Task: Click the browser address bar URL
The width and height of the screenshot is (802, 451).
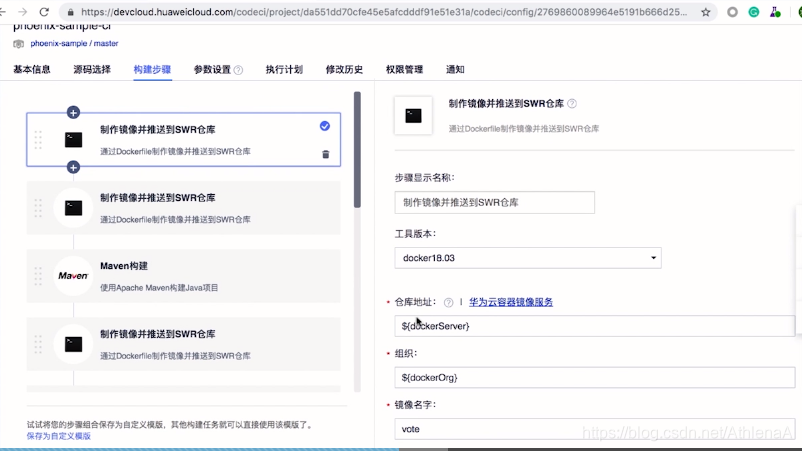Action: [384, 12]
